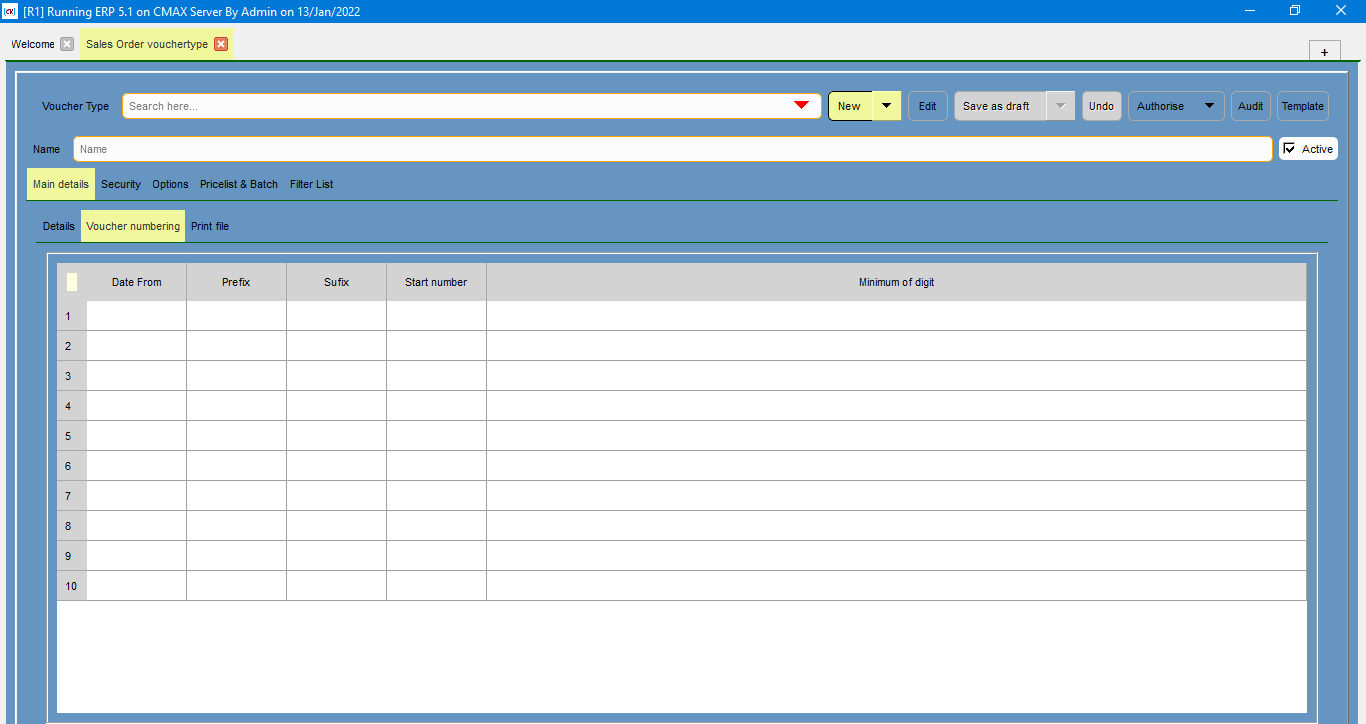Close the Sales Order vouchertype tab
This screenshot has height=724, width=1366.
coord(221,44)
